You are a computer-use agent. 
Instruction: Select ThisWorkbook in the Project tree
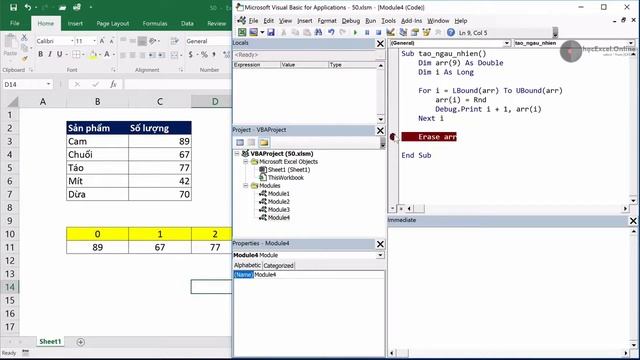coord(286,178)
